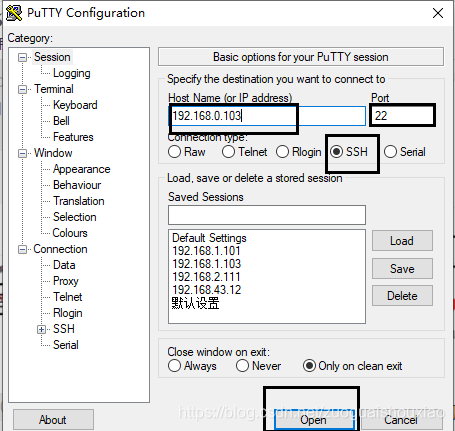Open the Proxy category
This screenshot has width=455, height=431.
pos(66,281)
